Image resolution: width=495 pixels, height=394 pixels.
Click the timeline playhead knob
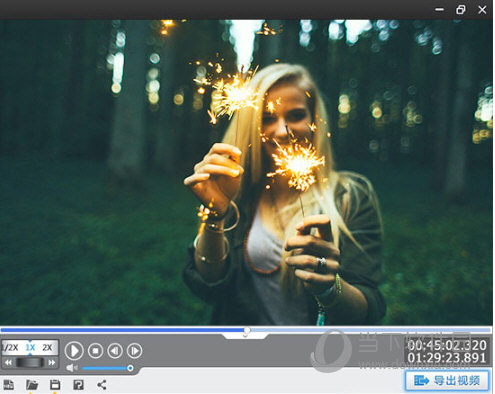(x=247, y=330)
